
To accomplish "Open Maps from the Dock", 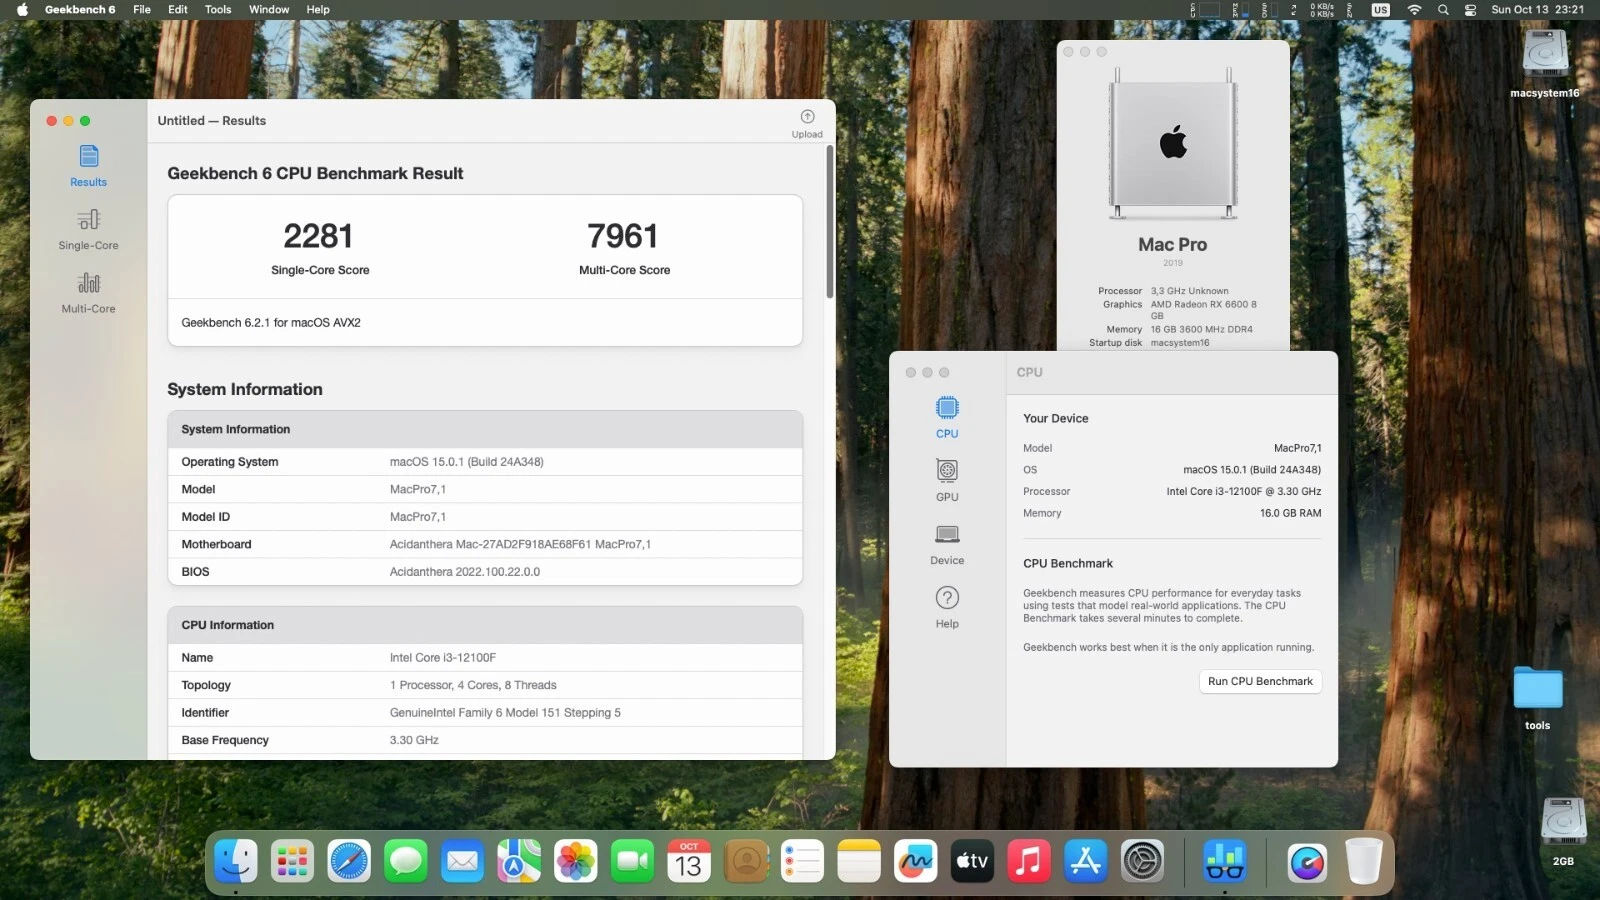I will [519, 860].
